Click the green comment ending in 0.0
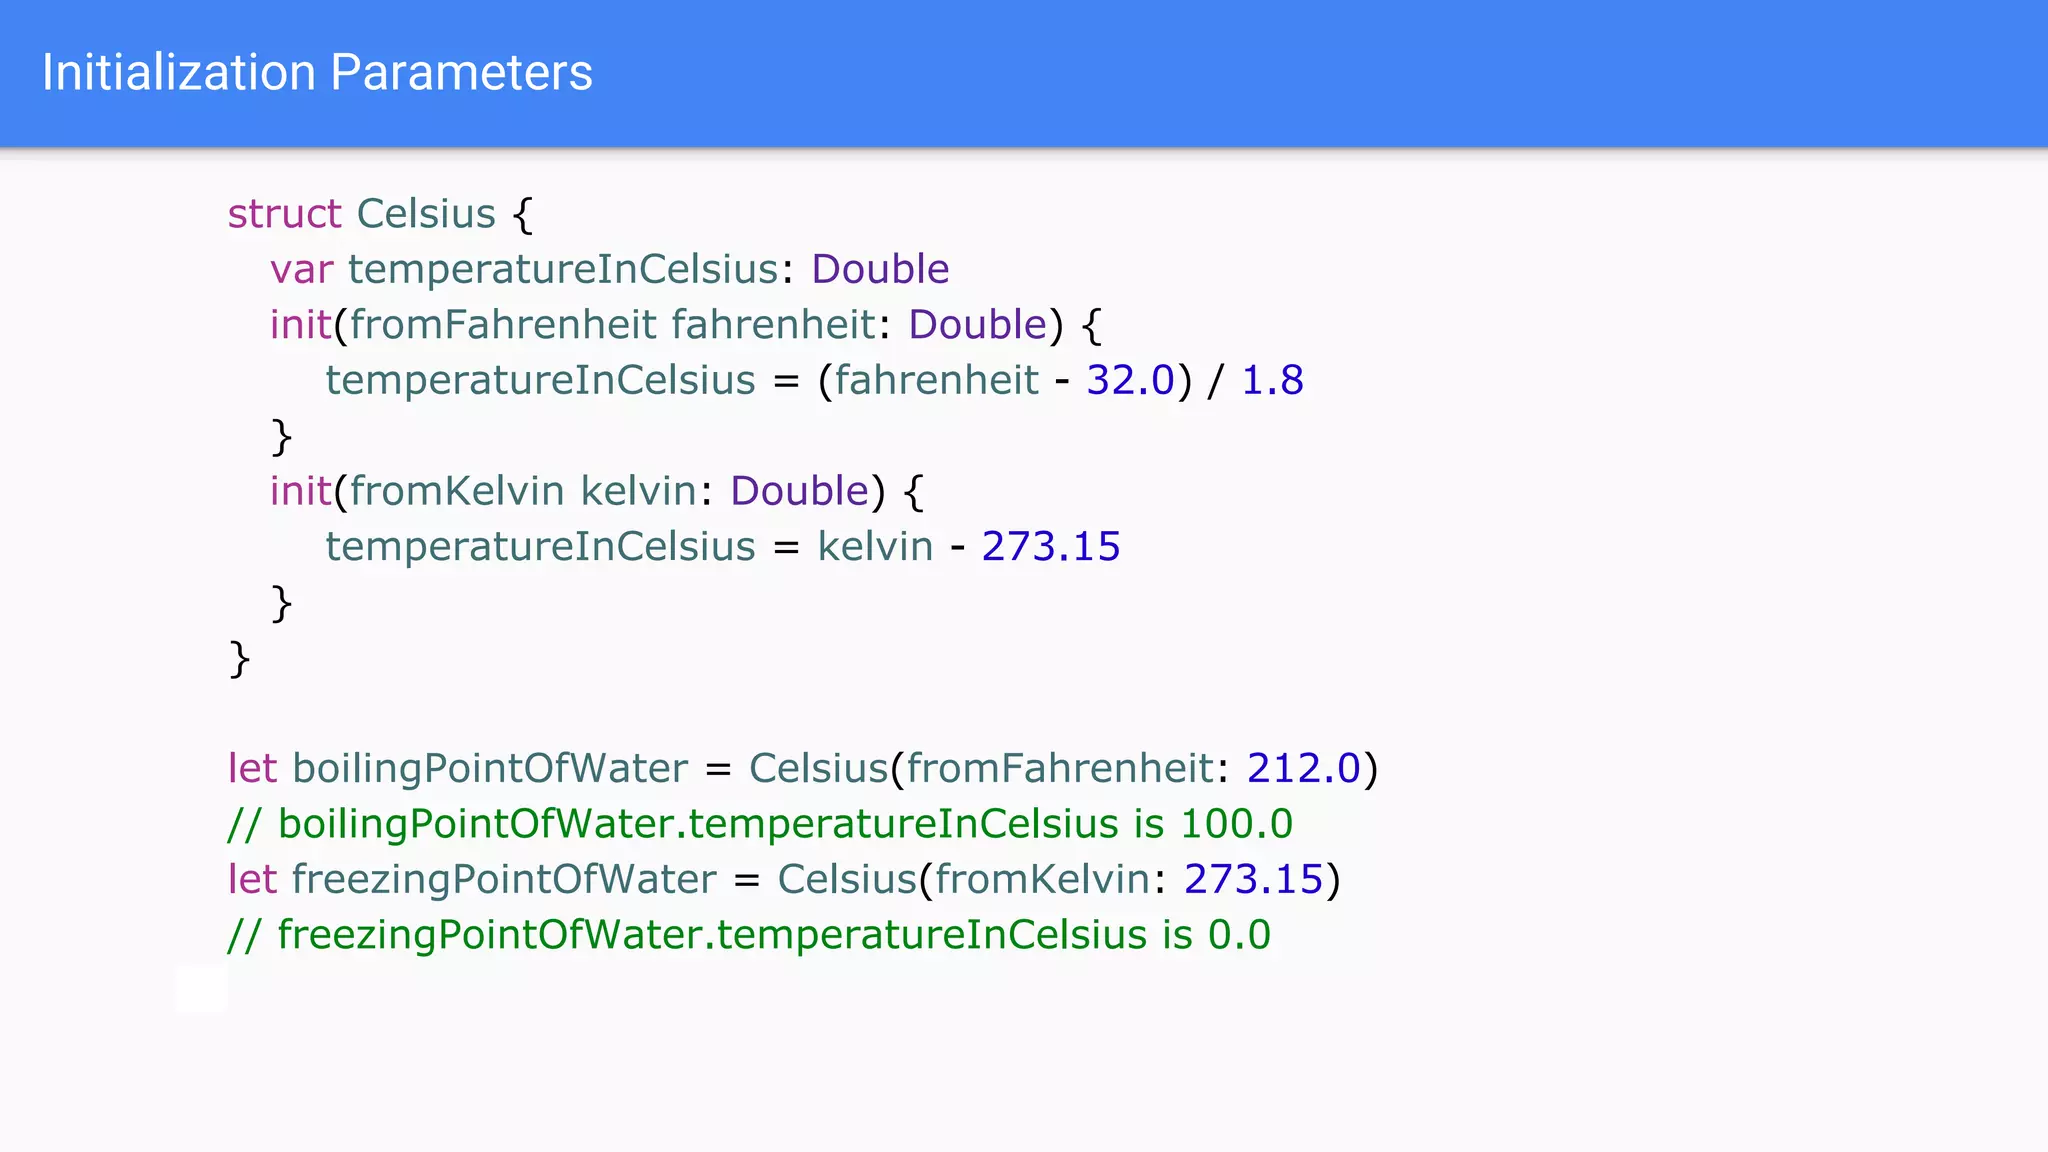Screen dimensions: 2048x1152 tap(749, 935)
